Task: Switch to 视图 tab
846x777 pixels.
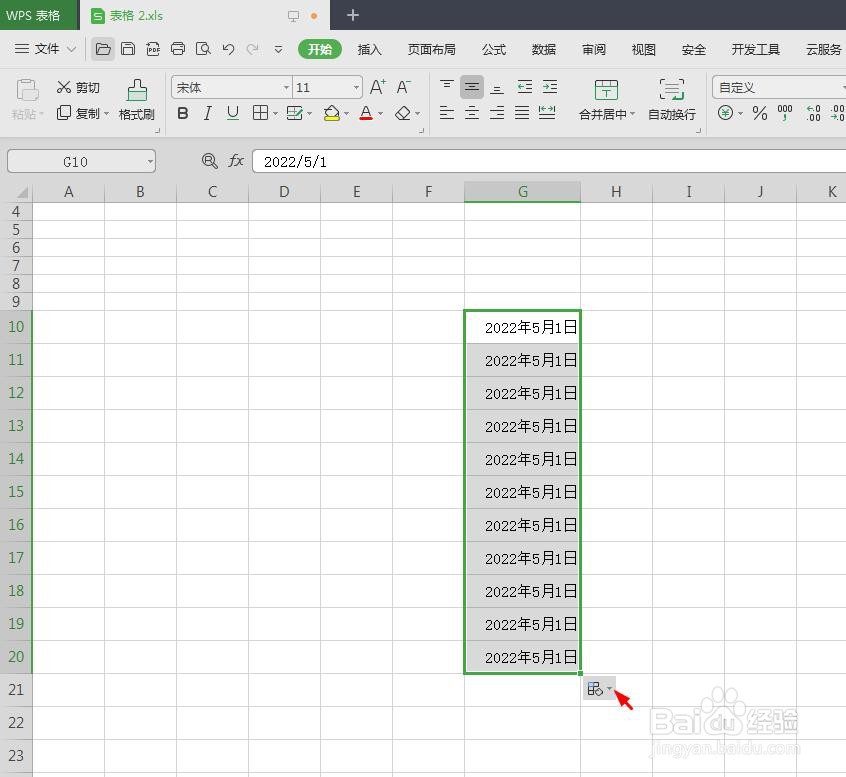Action: tap(644, 50)
